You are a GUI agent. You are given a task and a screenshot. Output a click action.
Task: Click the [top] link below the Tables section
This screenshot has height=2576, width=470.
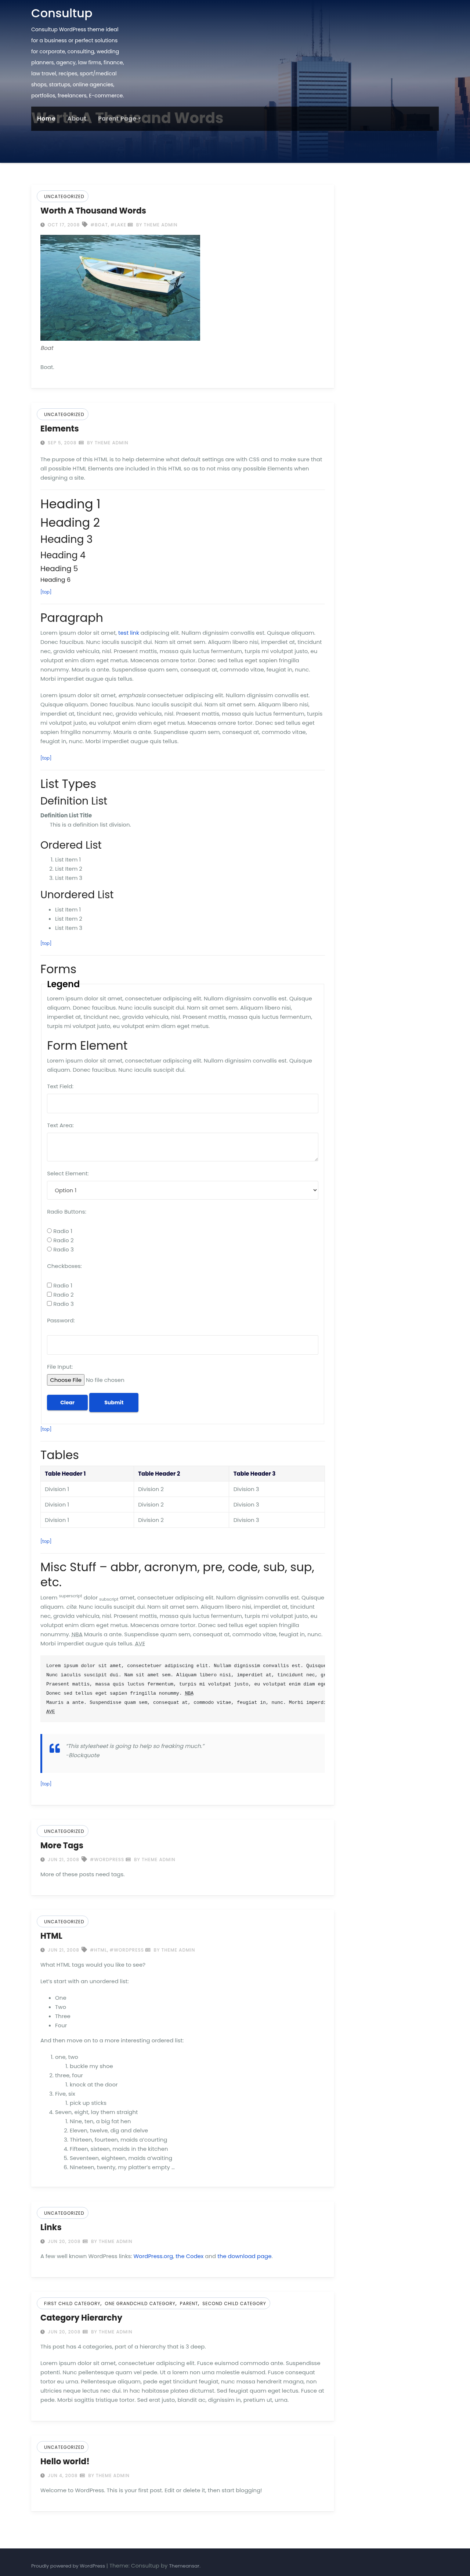[x=46, y=1541]
